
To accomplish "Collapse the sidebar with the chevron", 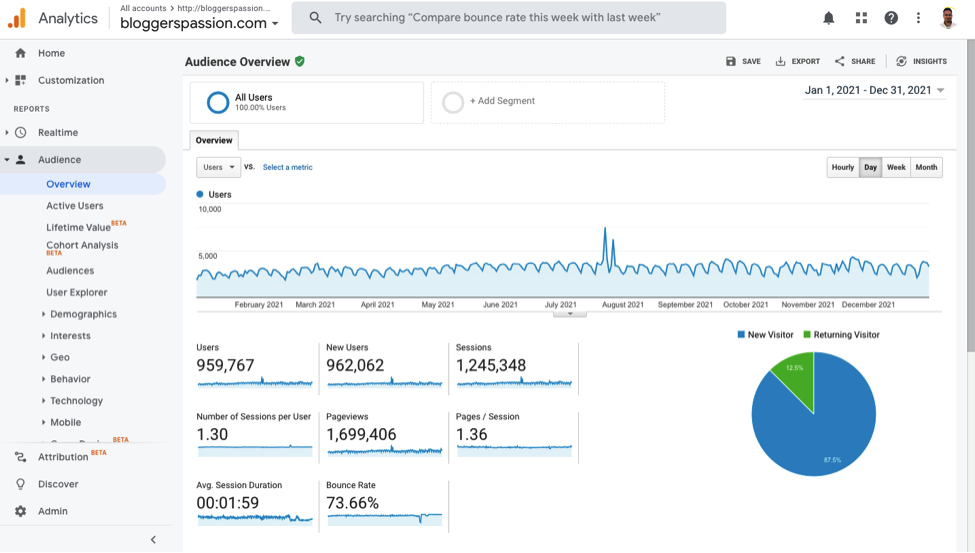I will [153, 540].
